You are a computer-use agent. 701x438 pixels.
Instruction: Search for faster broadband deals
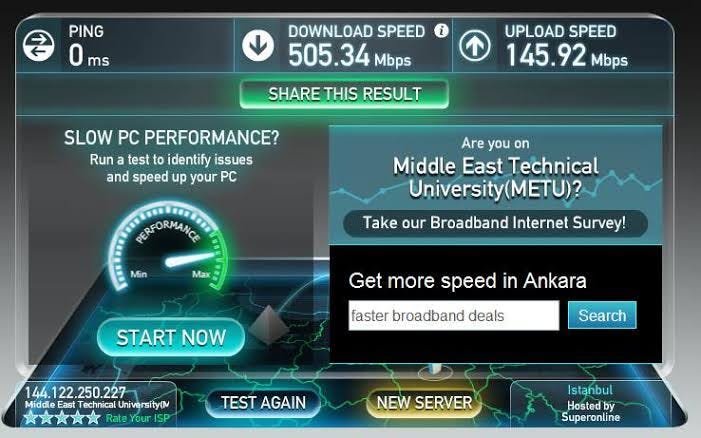point(602,315)
